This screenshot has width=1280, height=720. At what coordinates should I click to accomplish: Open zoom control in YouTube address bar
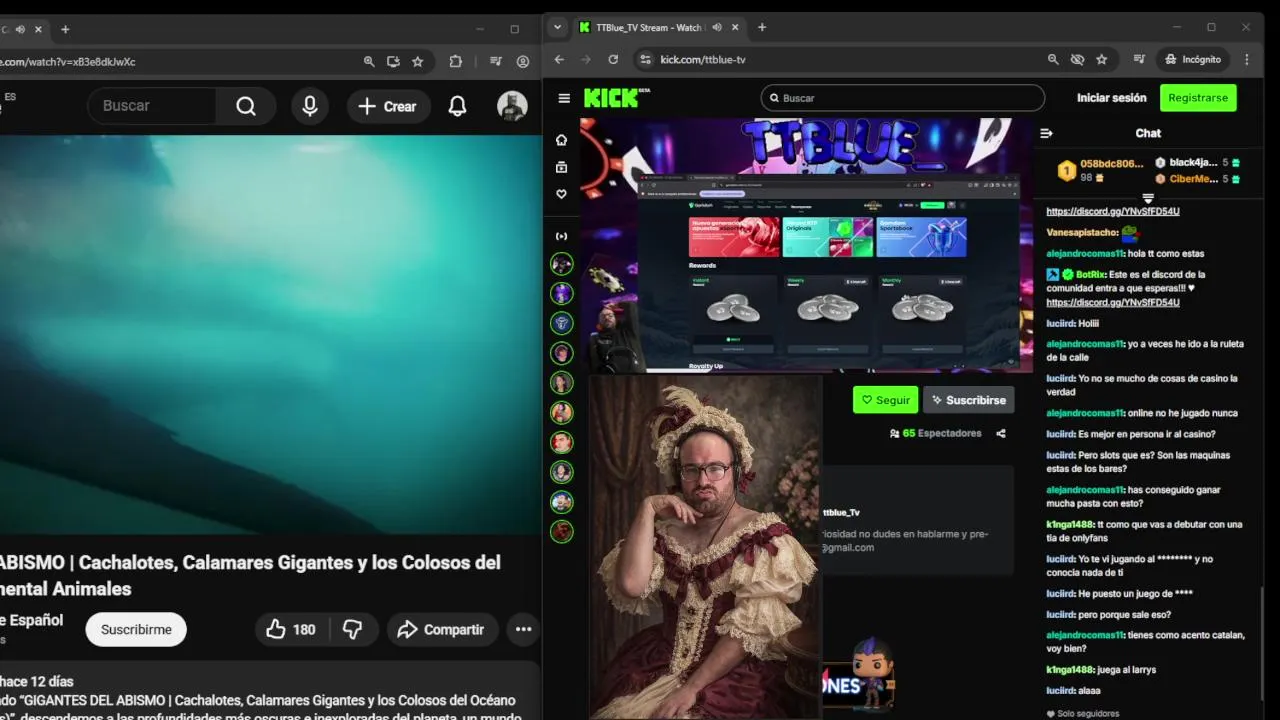coord(369,61)
